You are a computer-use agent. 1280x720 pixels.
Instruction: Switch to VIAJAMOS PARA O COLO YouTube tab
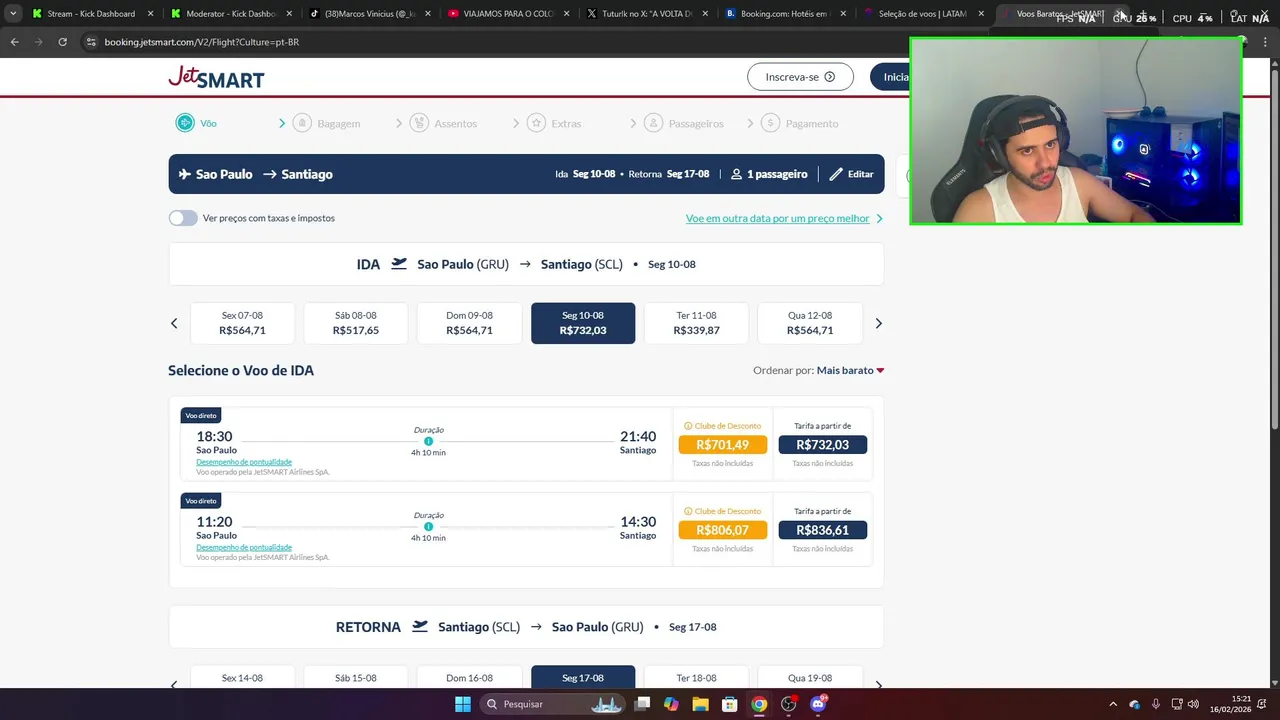509,14
